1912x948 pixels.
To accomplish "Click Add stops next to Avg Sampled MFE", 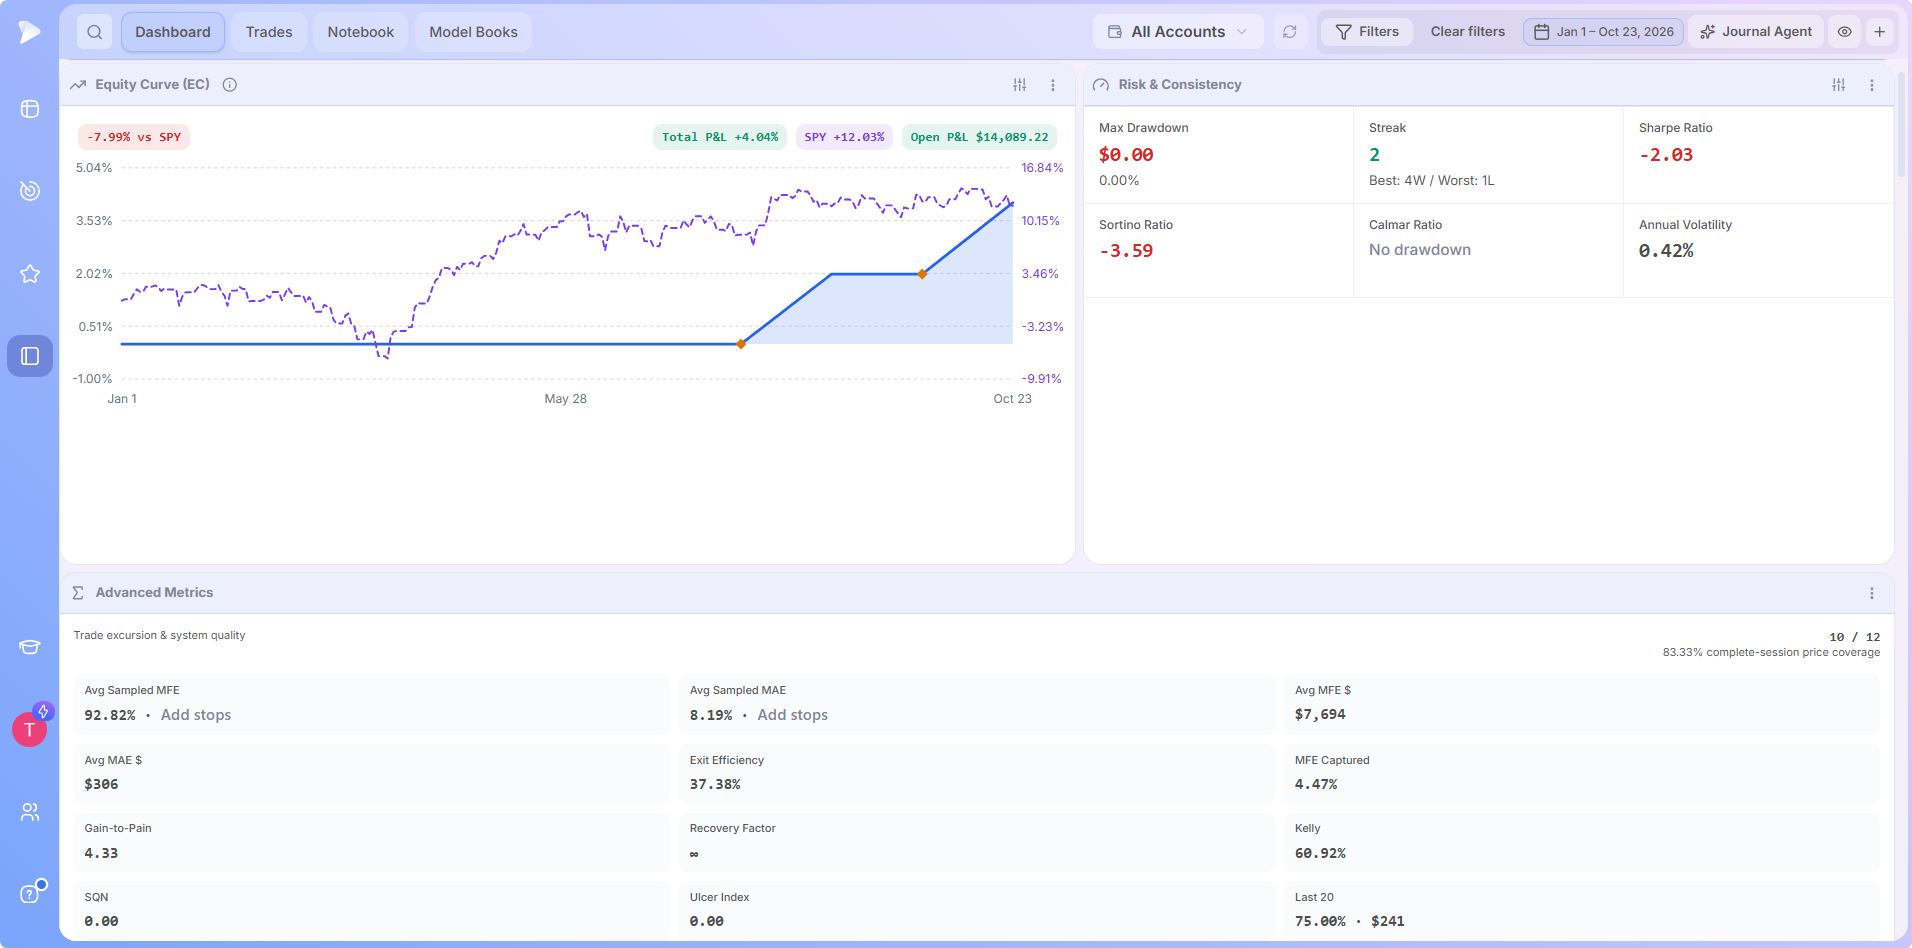I will click(x=196, y=715).
